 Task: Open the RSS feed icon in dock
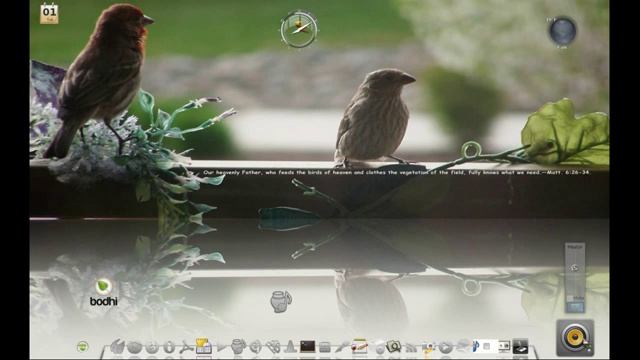411,348
